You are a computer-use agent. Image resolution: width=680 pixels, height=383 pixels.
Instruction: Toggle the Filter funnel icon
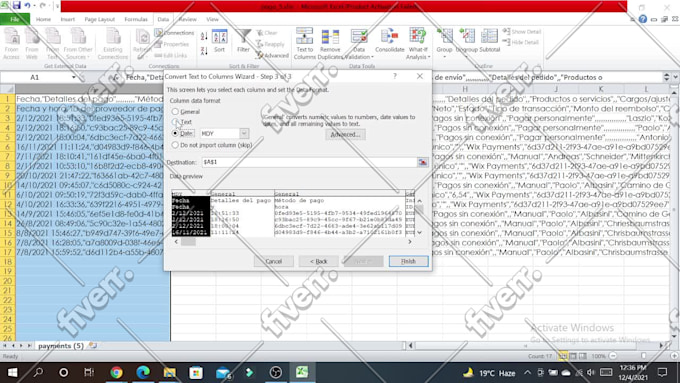coord(243,41)
